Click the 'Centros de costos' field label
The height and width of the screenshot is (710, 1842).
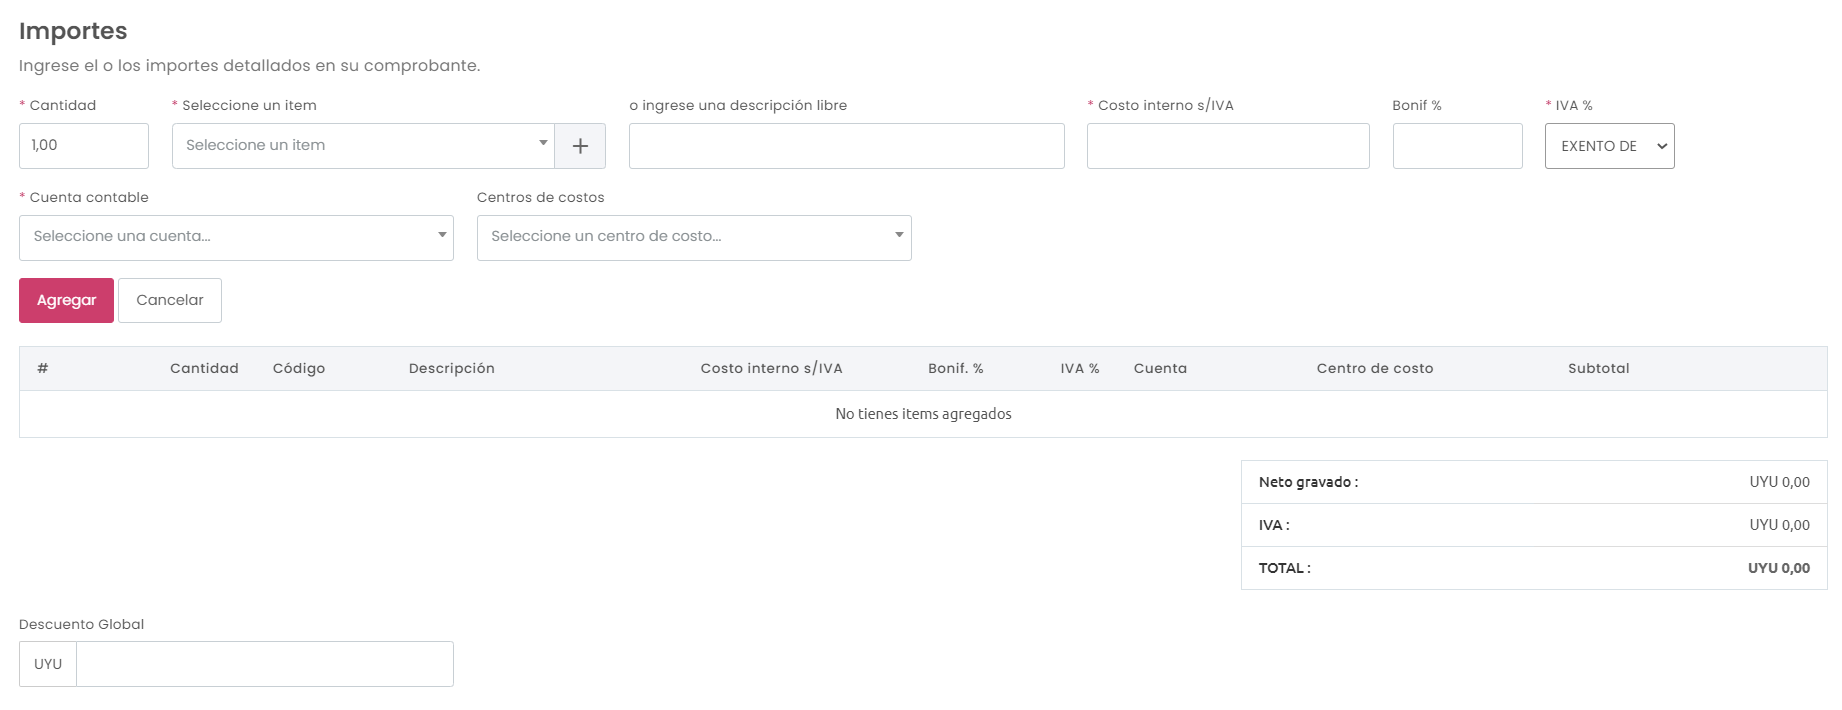point(541,197)
